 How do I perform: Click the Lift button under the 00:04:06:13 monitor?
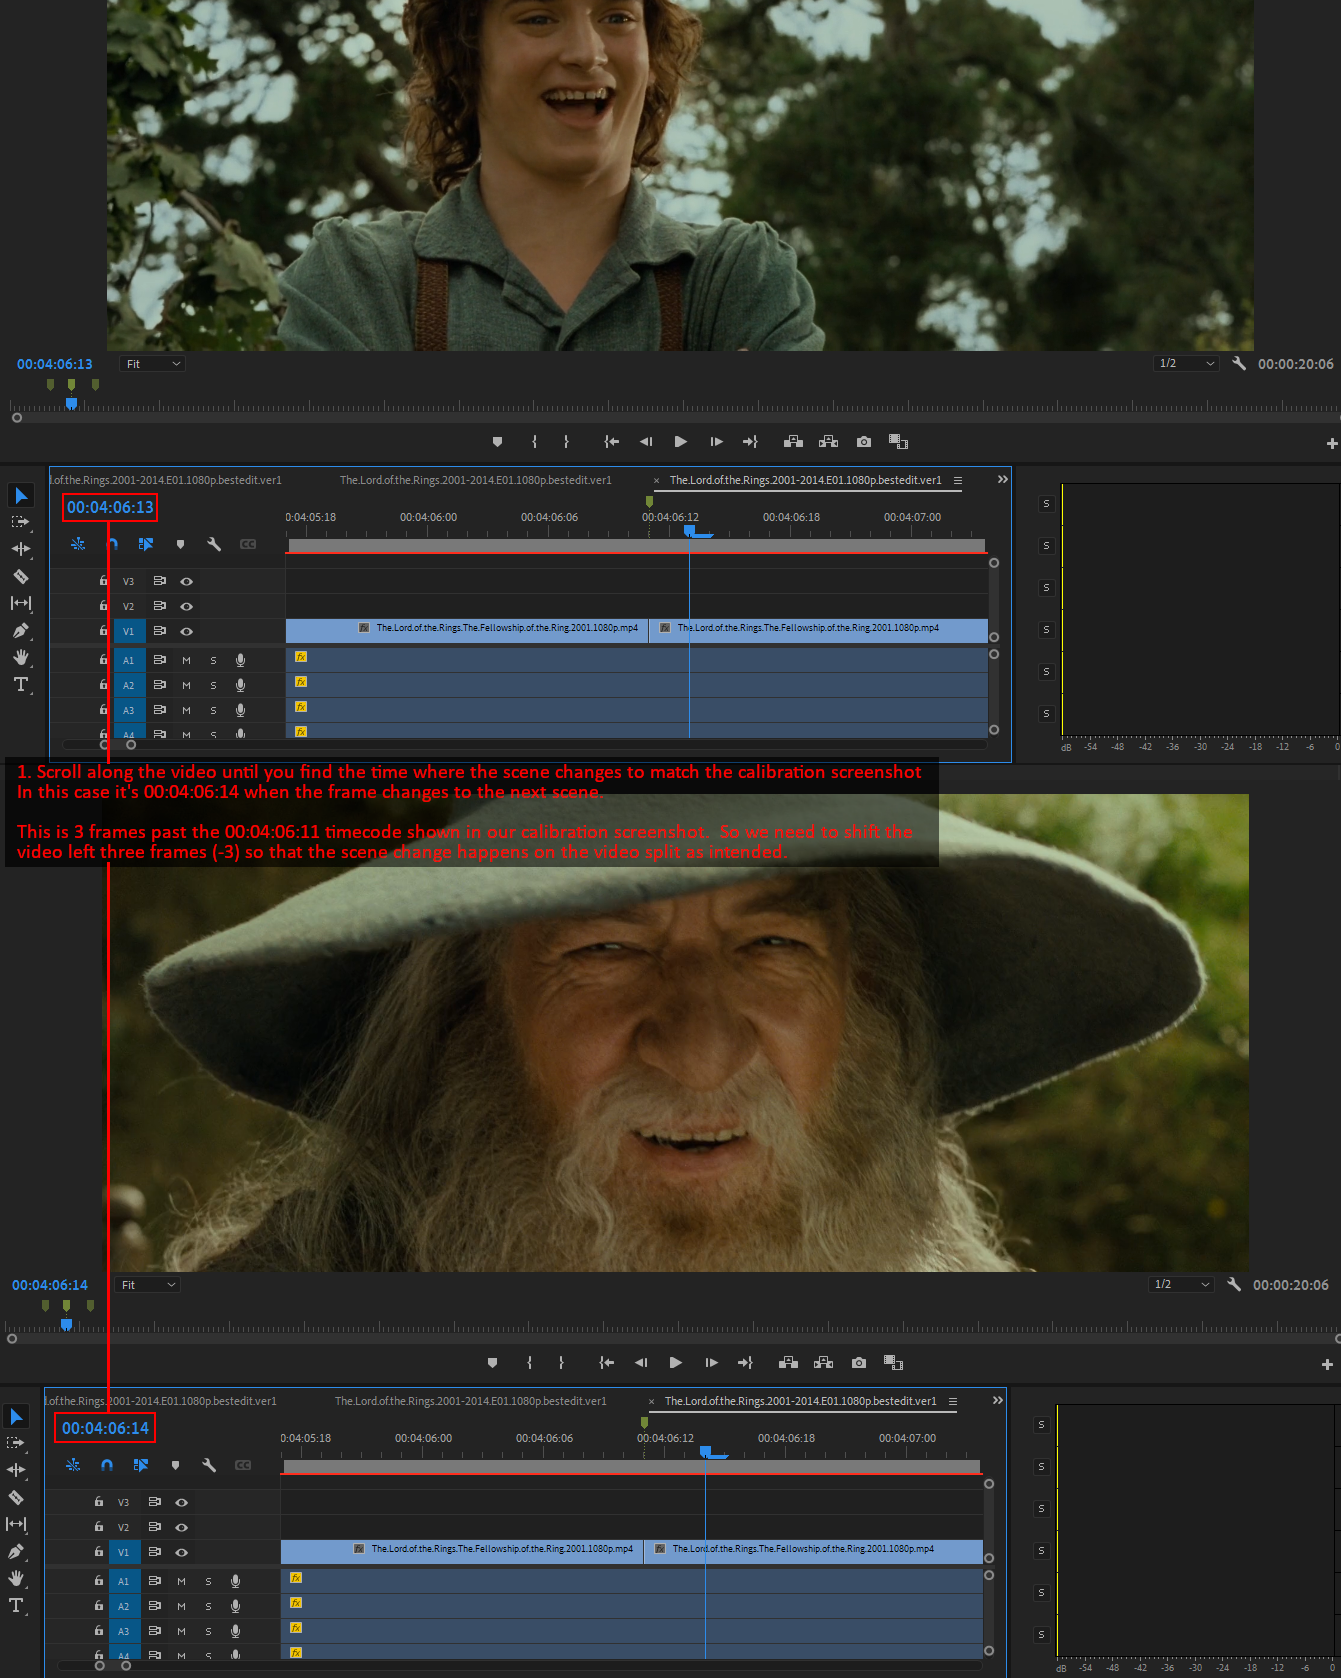click(x=793, y=442)
